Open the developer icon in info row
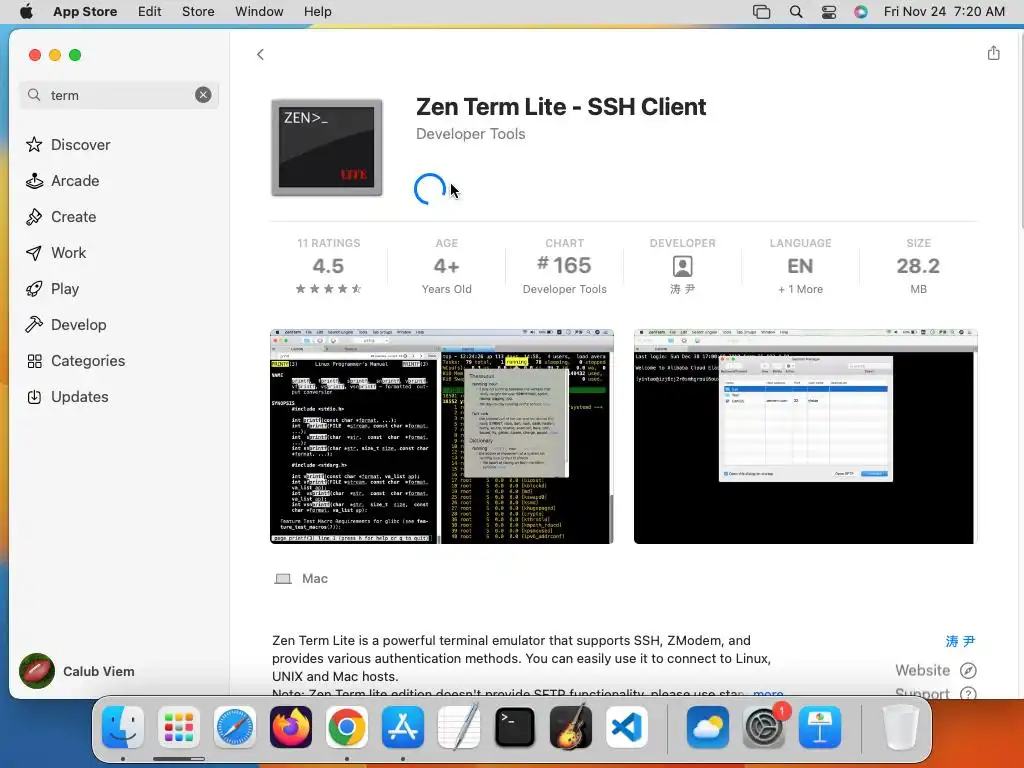 tap(682, 266)
